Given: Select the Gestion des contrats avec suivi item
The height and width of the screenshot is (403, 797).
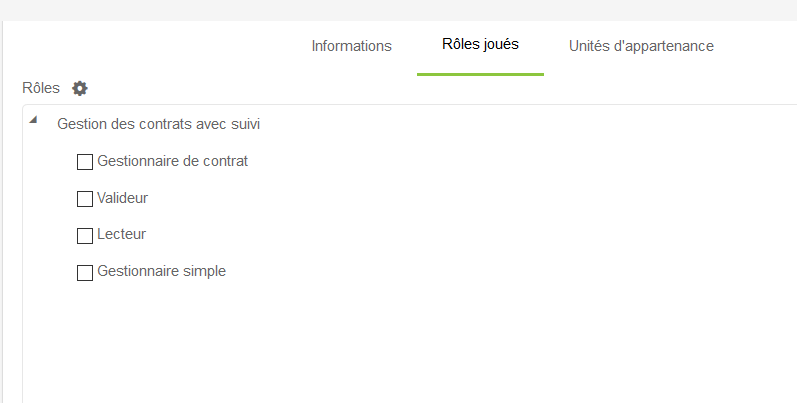Looking at the screenshot, I should pyautogui.click(x=160, y=125).
